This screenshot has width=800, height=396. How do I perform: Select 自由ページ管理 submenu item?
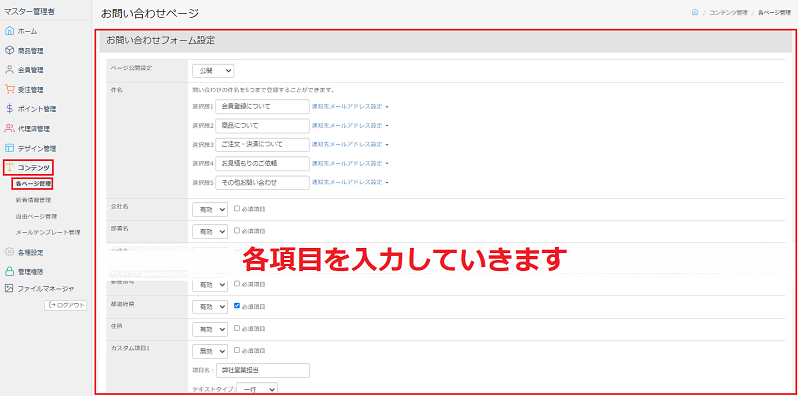36,216
